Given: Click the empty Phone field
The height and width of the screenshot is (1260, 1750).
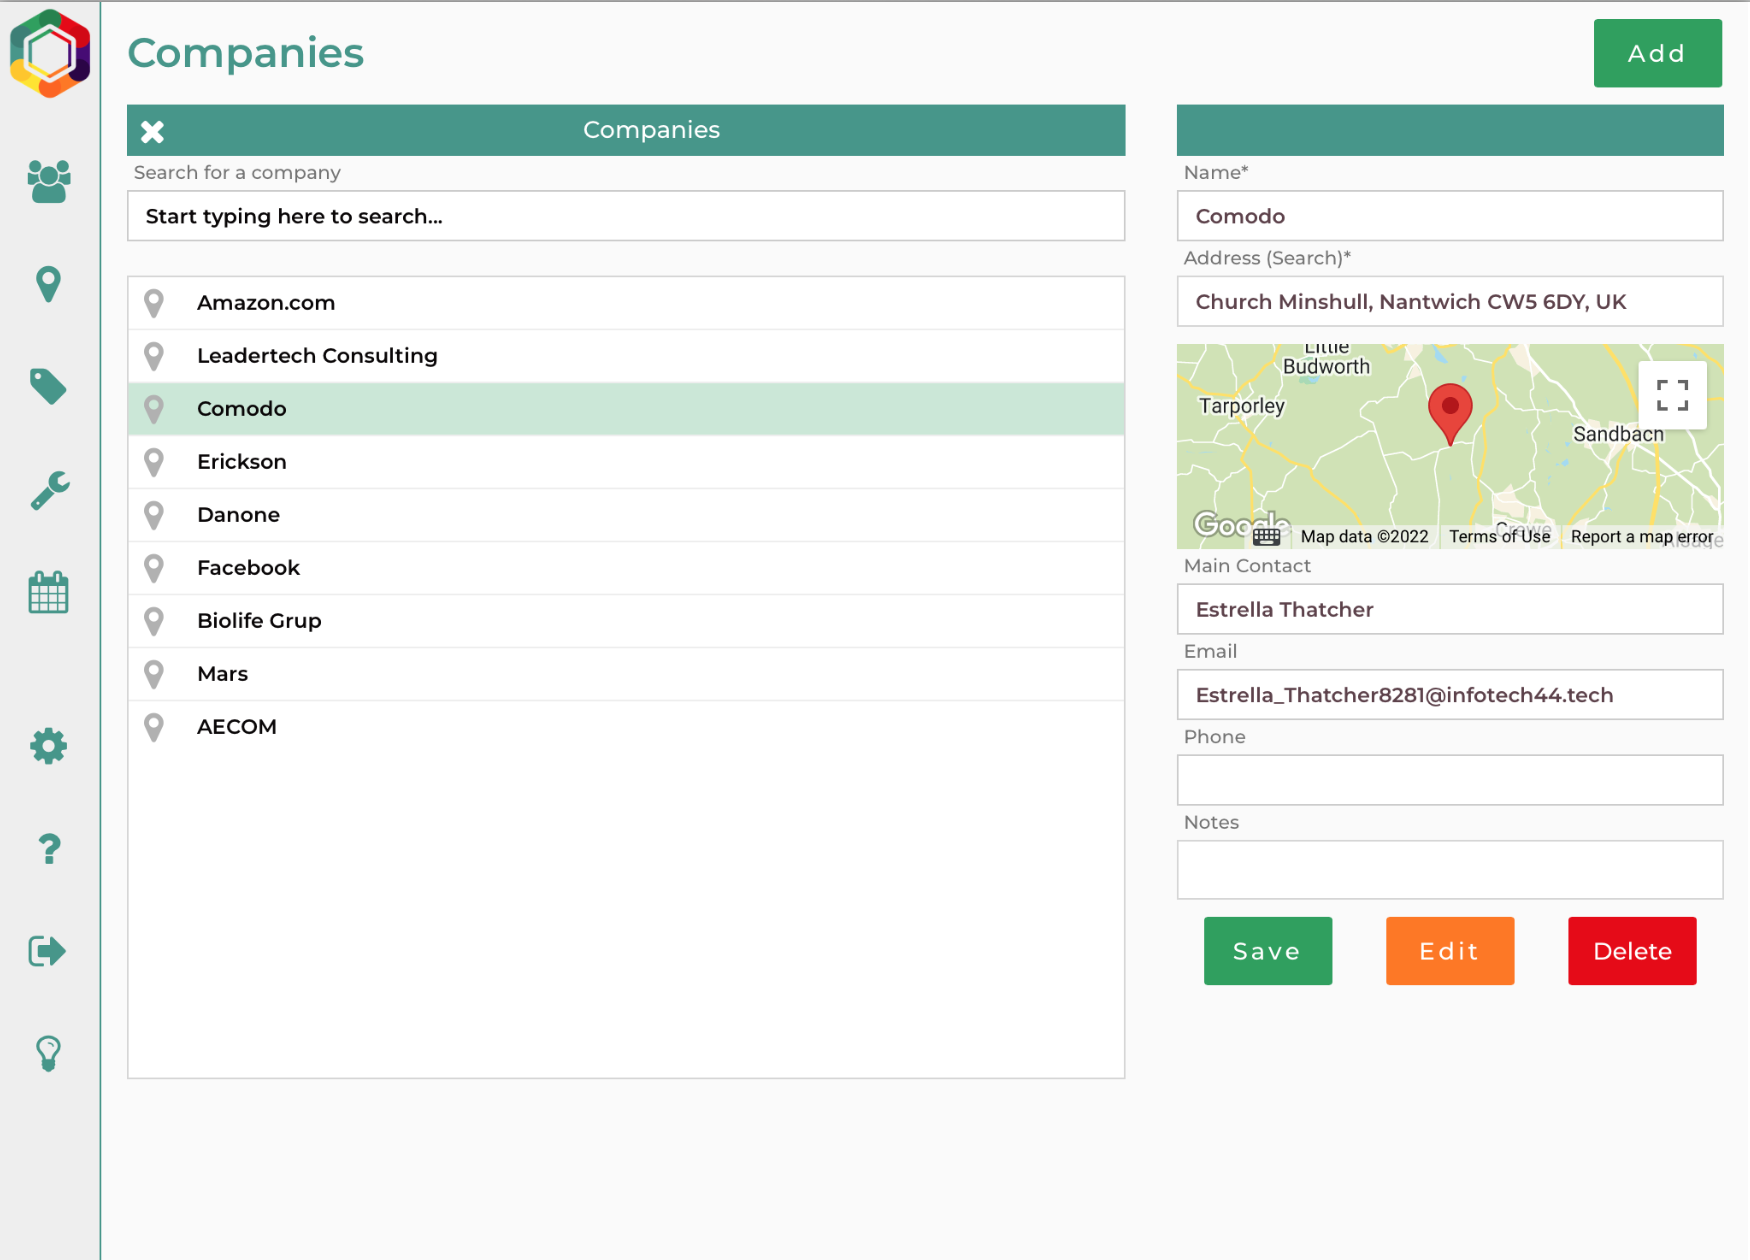Looking at the screenshot, I should 1450,780.
